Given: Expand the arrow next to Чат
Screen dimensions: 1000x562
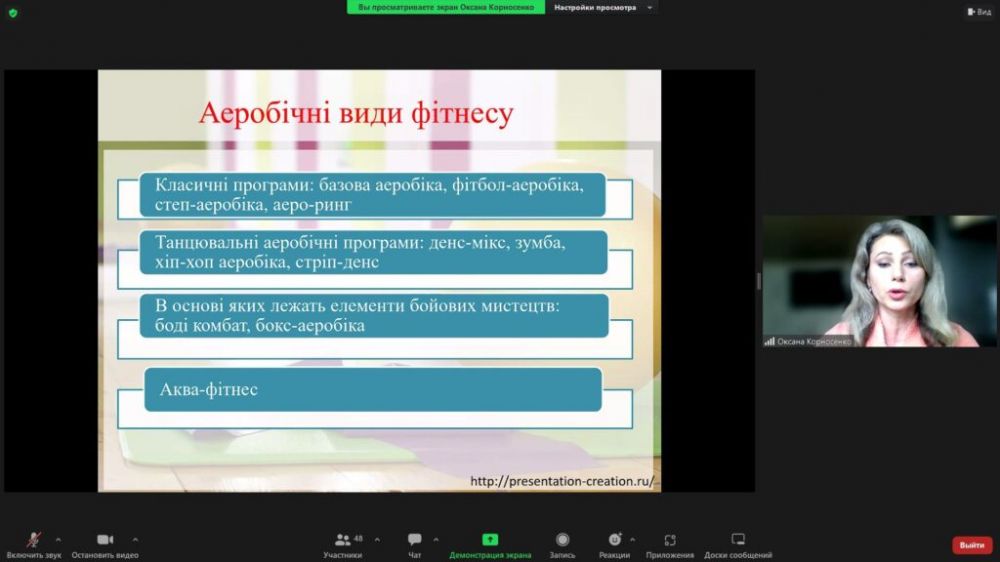Looking at the screenshot, I should (x=436, y=539).
